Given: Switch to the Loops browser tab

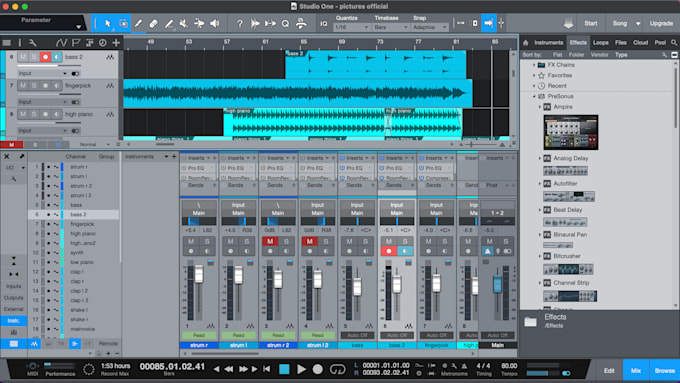Looking at the screenshot, I should [601, 43].
